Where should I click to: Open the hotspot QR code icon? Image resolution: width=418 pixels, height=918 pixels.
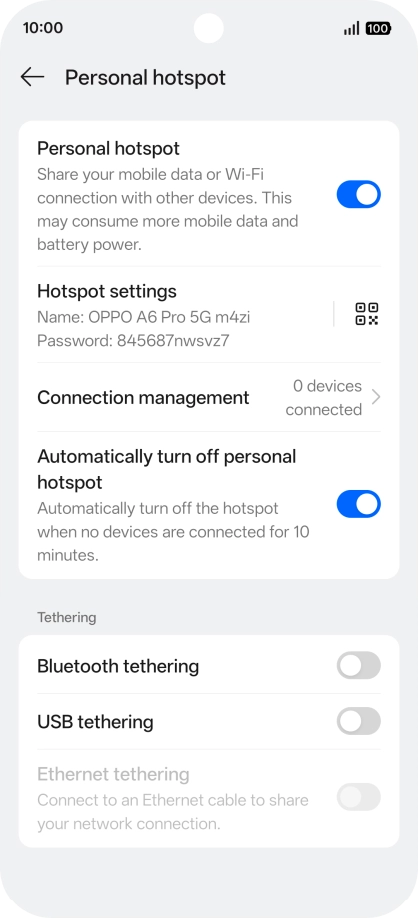pyautogui.click(x=367, y=314)
